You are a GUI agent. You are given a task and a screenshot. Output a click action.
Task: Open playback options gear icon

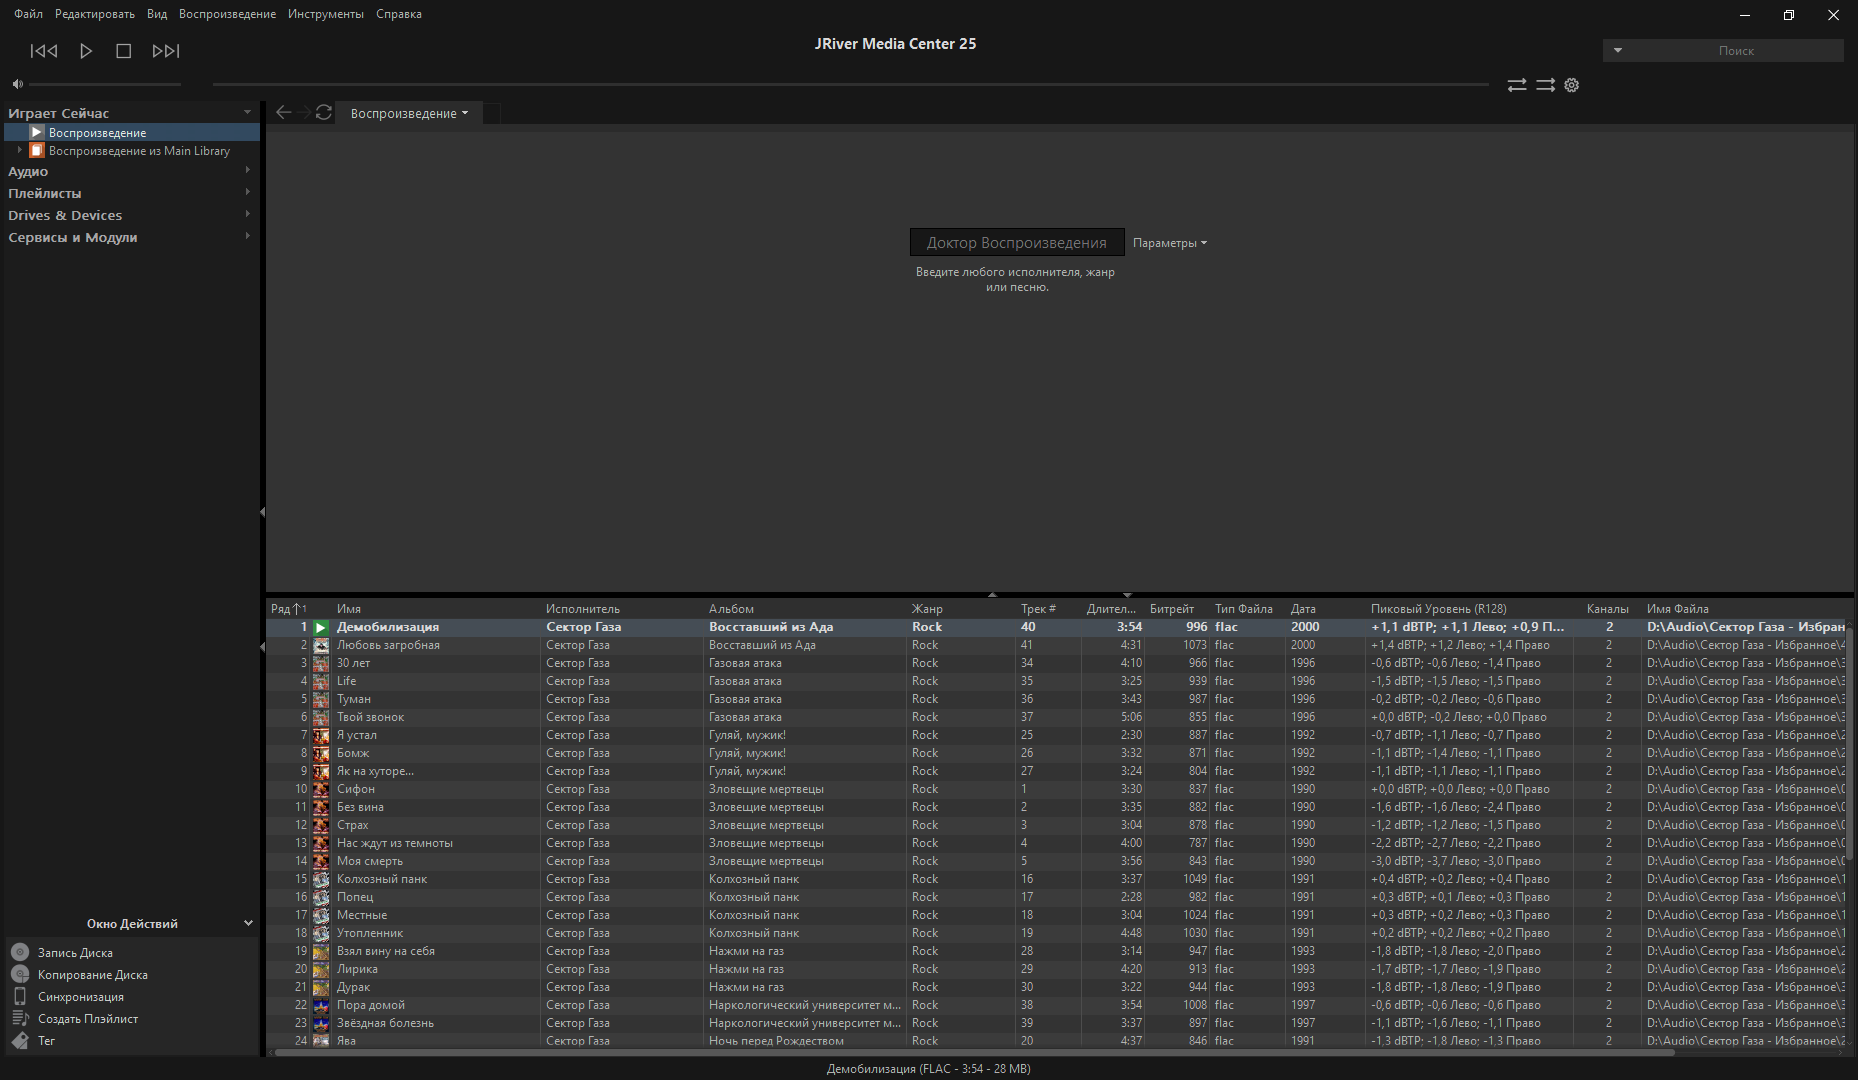(x=1572, y=85)
